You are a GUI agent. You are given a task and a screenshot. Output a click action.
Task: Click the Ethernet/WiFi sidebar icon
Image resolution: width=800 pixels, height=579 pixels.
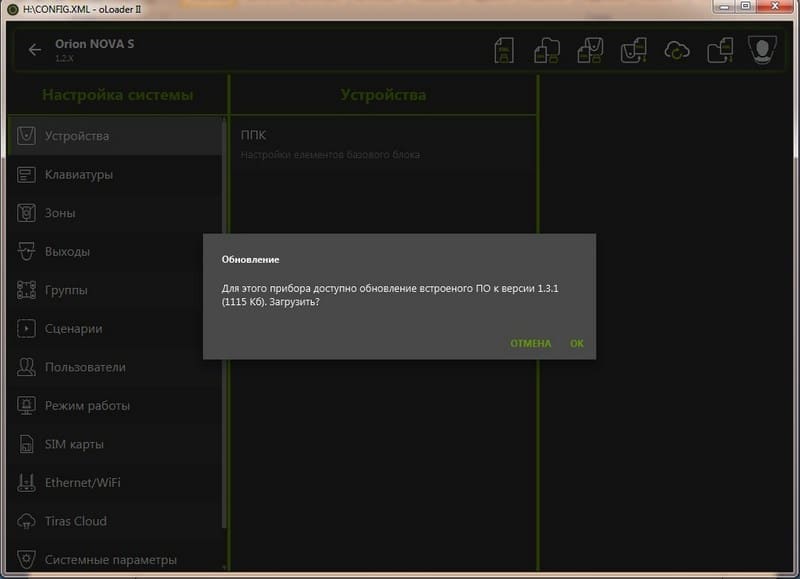[x=26, y=483]
